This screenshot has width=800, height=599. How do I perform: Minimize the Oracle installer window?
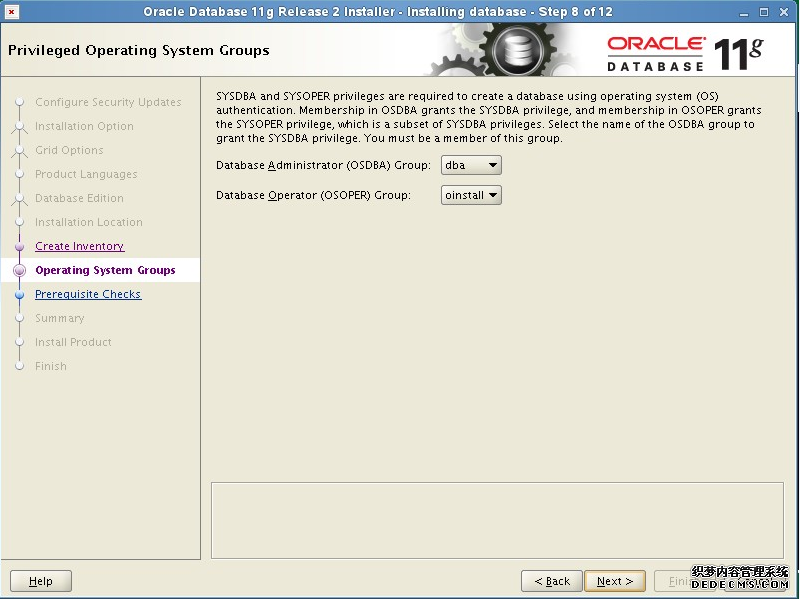(745, 12)
